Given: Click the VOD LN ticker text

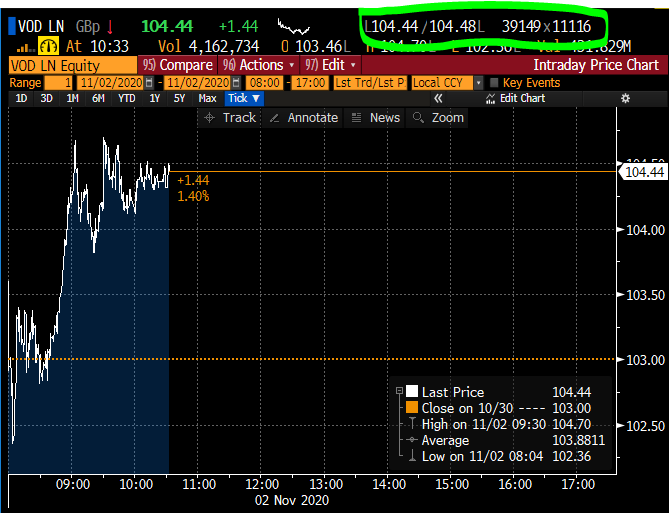Looking at the screenshot, I should pos(41,27).
